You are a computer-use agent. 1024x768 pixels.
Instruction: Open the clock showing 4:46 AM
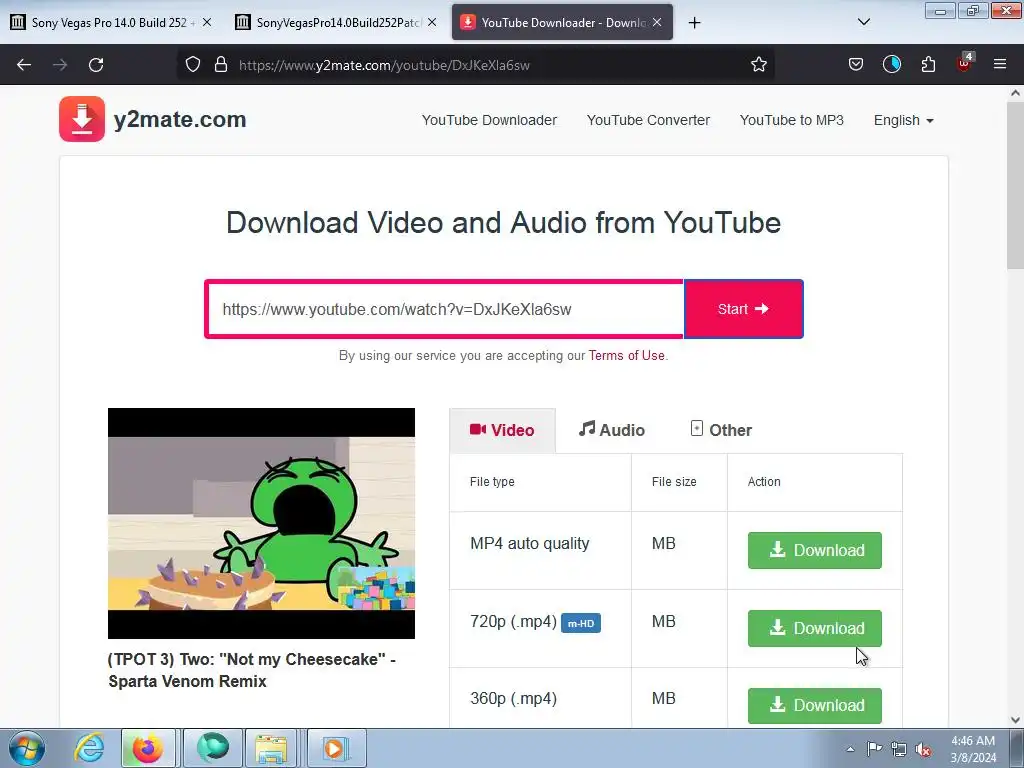click(973, 749)
